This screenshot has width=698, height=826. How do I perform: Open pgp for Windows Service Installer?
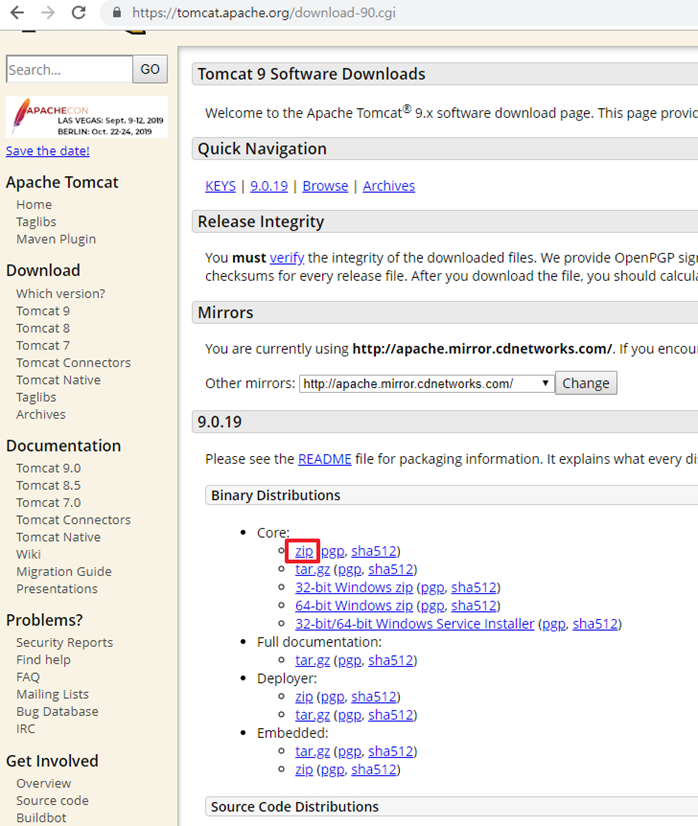pyautogui.click(x=554, y=624)
